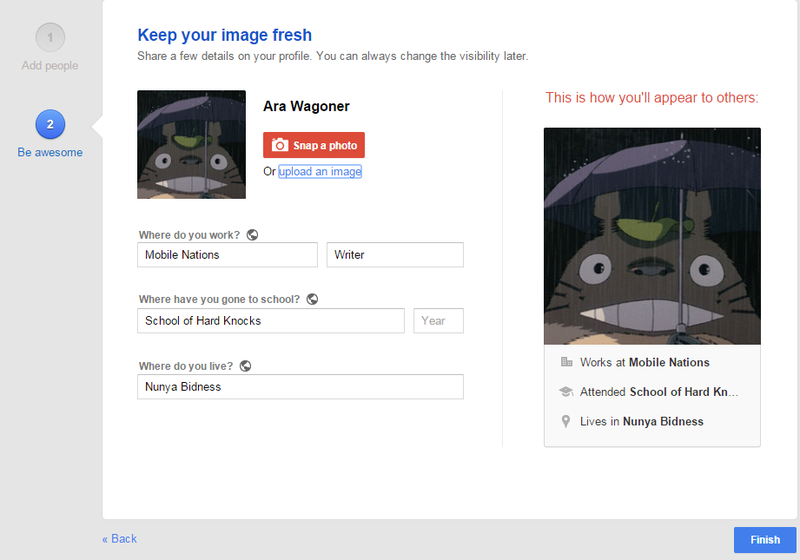This screenshot has height=560, width=800.
Task: Click Lives in Nunya Bidness preview text
Action: point(641,421)
